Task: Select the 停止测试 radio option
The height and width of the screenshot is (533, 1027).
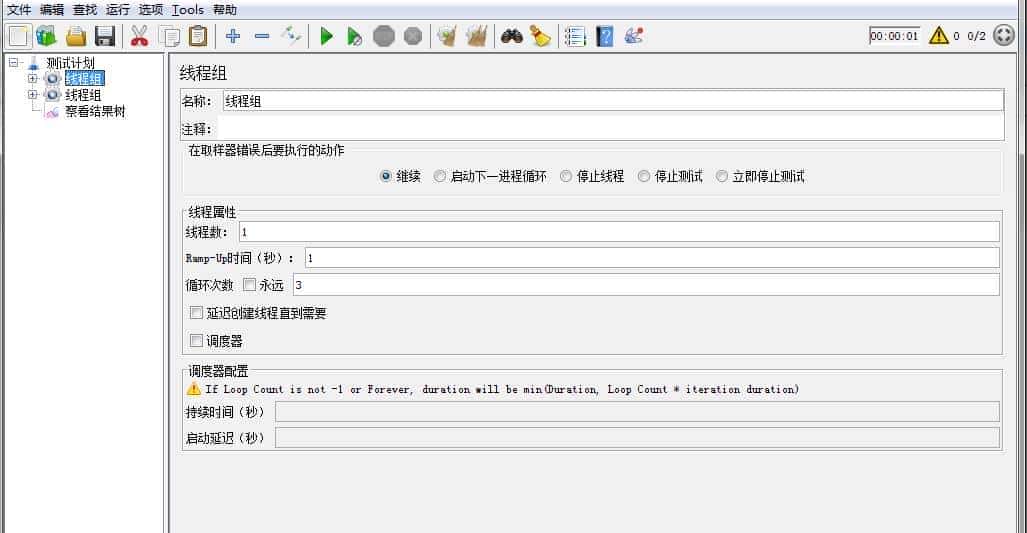Action: coord(644,176)
